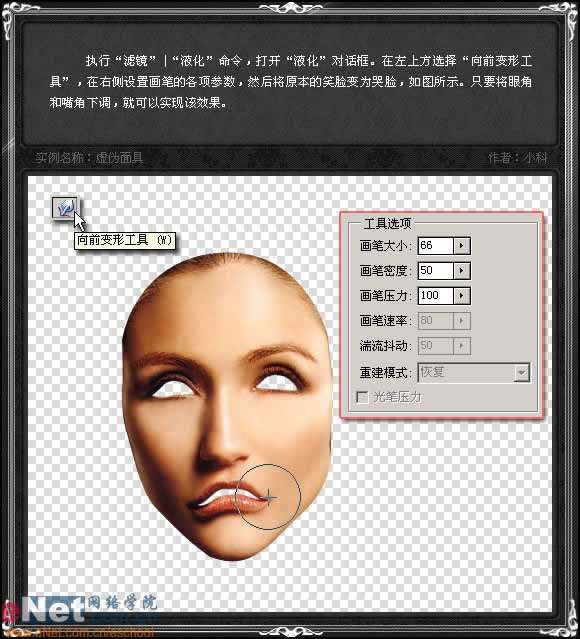Click the 画笔大小 field showing 66
Viewport: 580px width, 639px height.
(436, 246)
